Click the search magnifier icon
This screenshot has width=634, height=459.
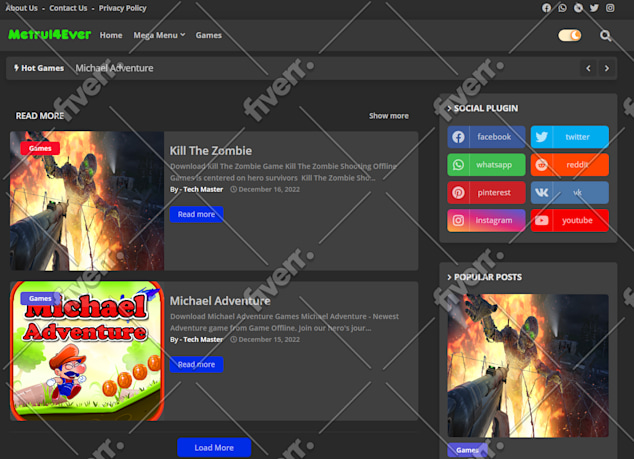[605, 36]
